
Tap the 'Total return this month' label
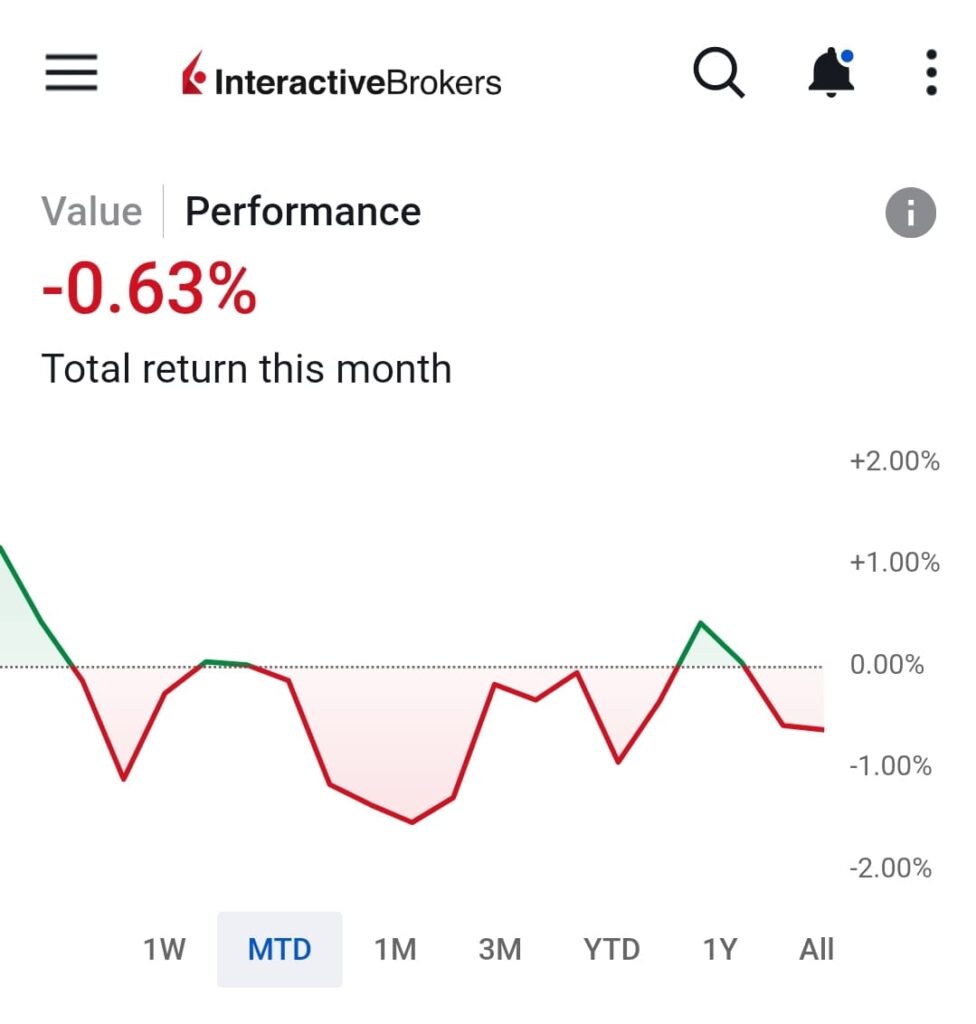tap(246, 369)
